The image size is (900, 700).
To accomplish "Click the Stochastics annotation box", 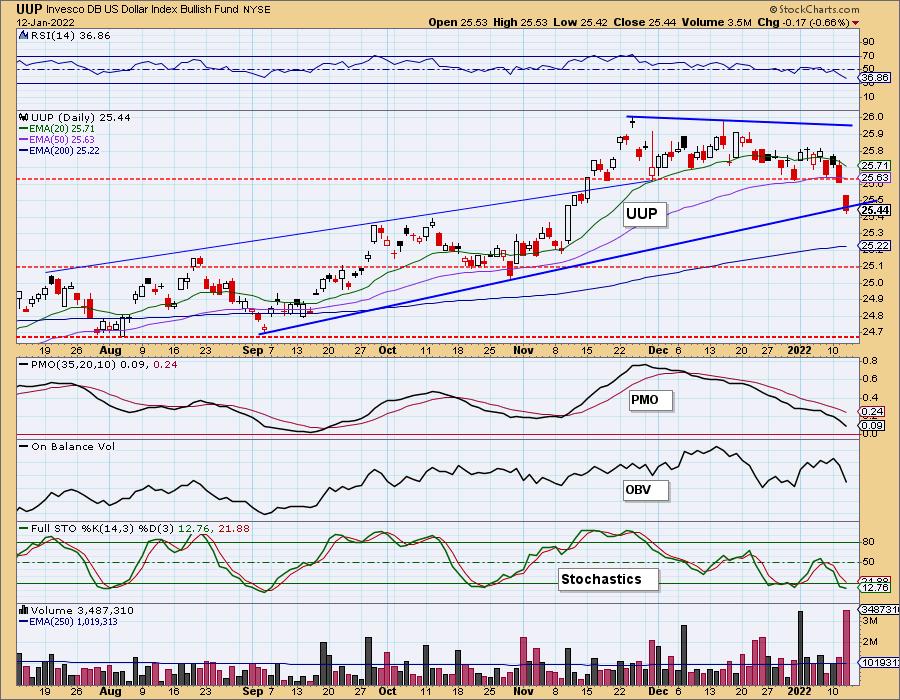I will click(x=608, y=580).
